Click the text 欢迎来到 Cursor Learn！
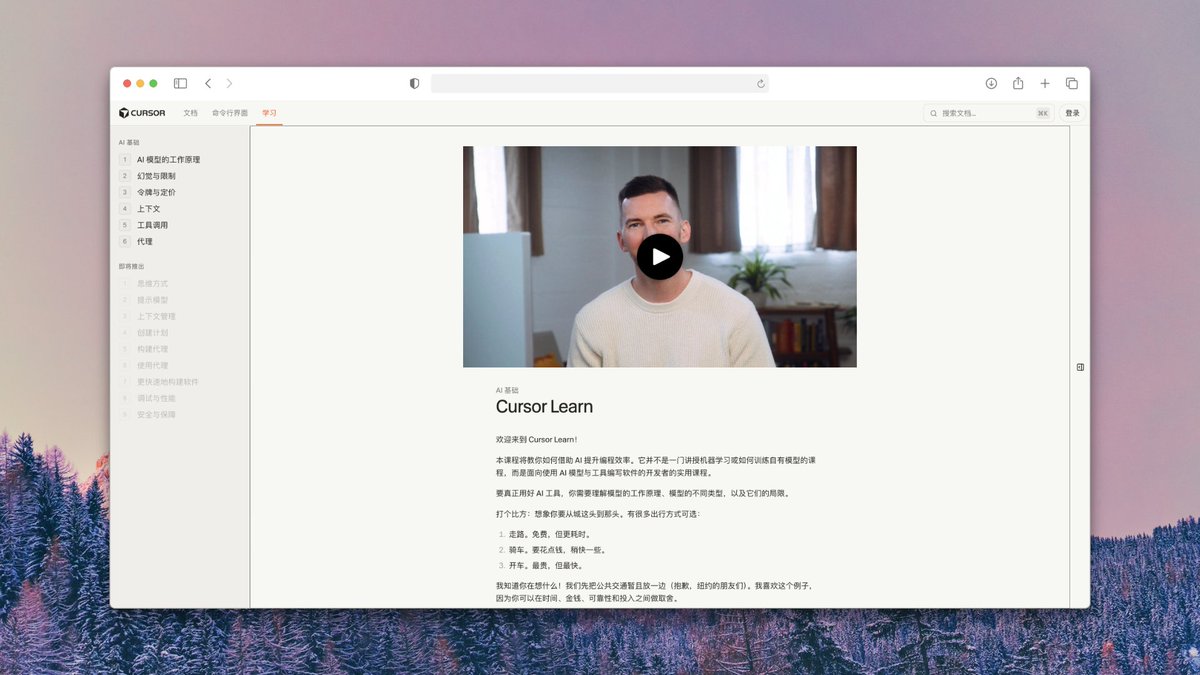The image size is (1200, 675). pos(536,439)
